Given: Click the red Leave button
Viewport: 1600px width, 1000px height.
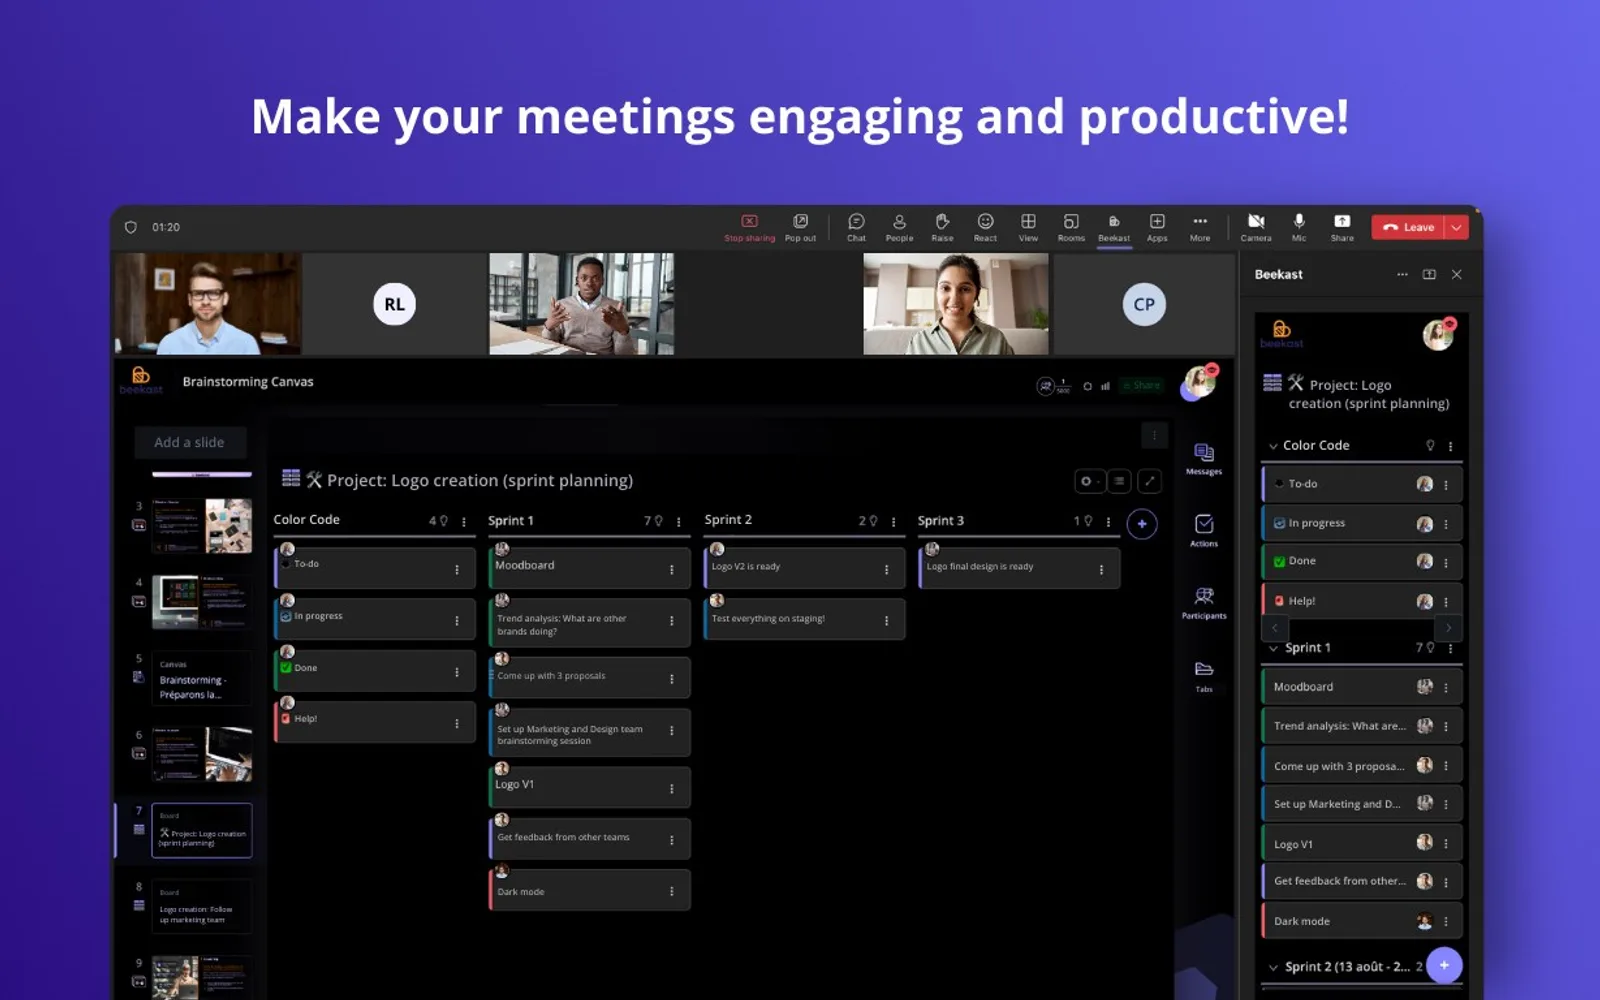Looking at the screenshot, I should coord(1408,227).
